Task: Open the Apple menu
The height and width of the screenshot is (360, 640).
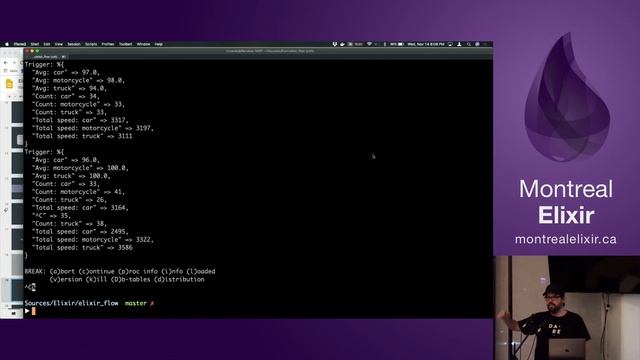Action: (x=7, y=44)
